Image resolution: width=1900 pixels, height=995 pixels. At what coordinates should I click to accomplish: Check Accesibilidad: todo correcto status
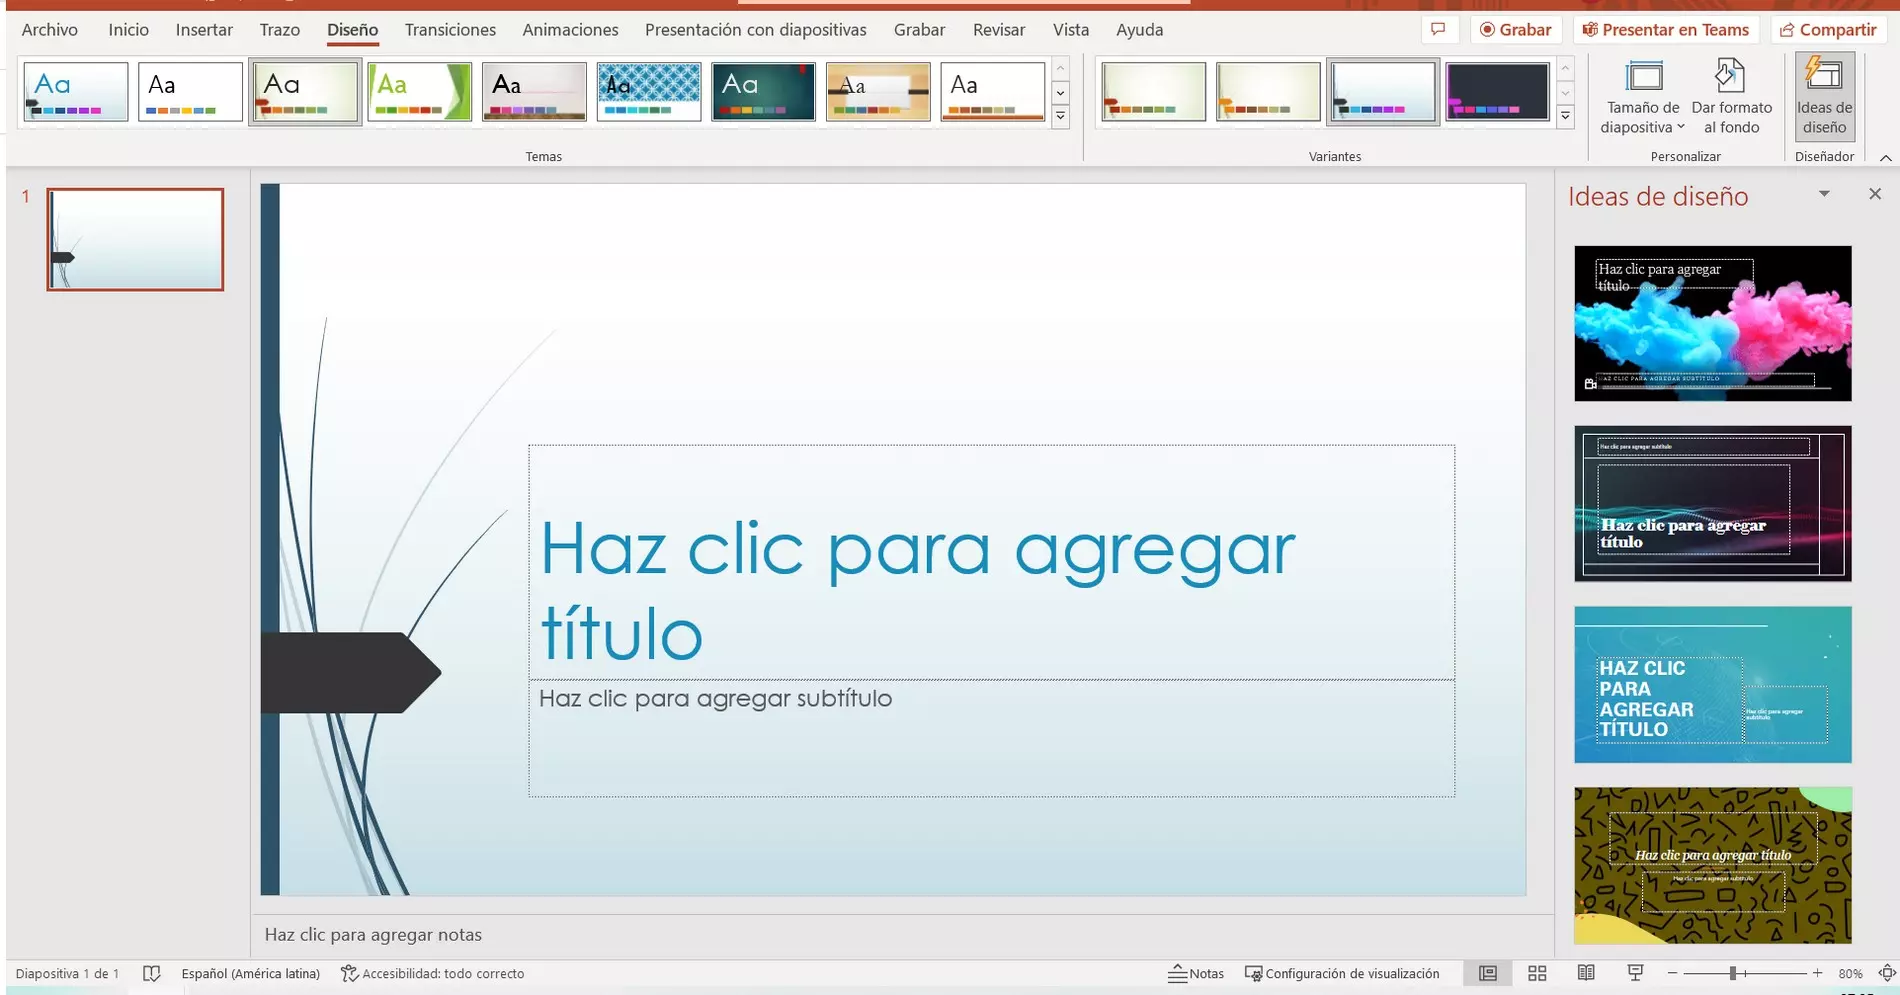click(432, 973)
